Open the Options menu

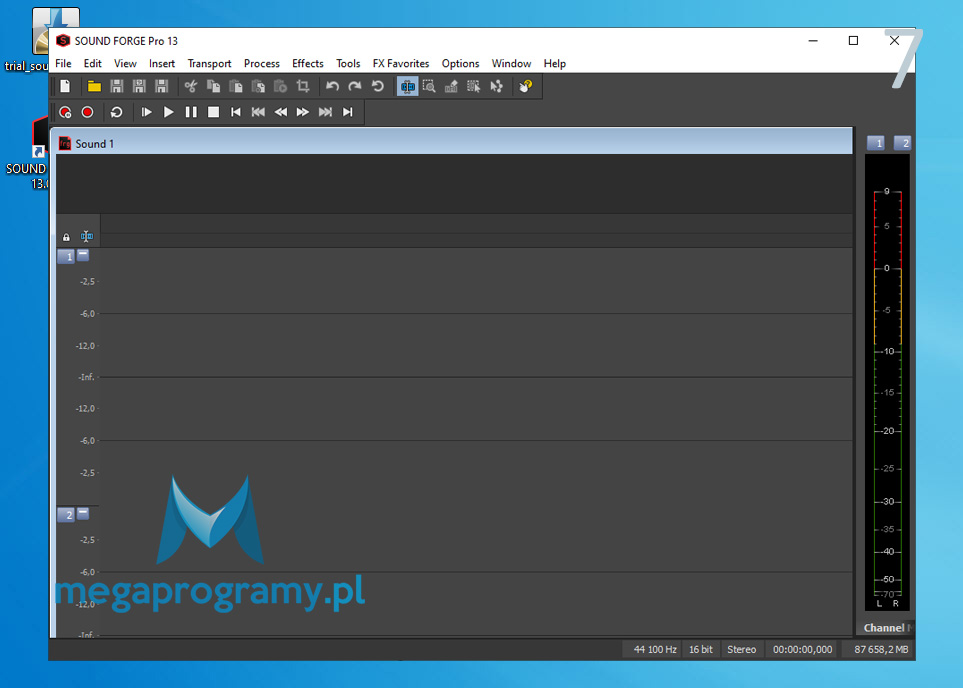pyautogui.click(x=461, y=63)
